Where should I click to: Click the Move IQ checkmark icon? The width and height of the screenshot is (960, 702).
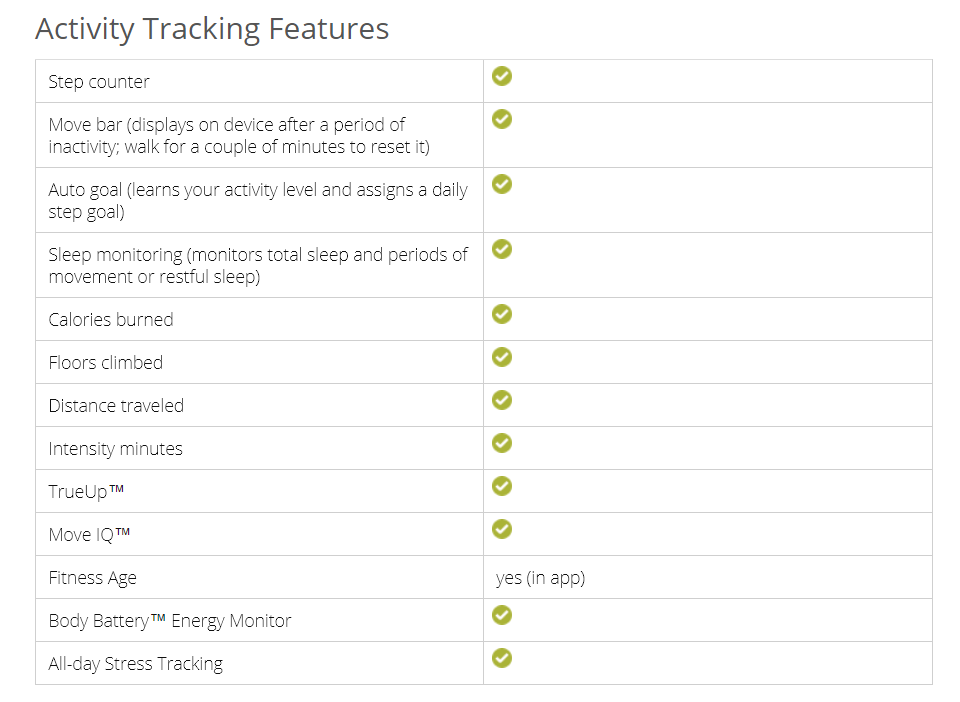click(x=502, y=529)
